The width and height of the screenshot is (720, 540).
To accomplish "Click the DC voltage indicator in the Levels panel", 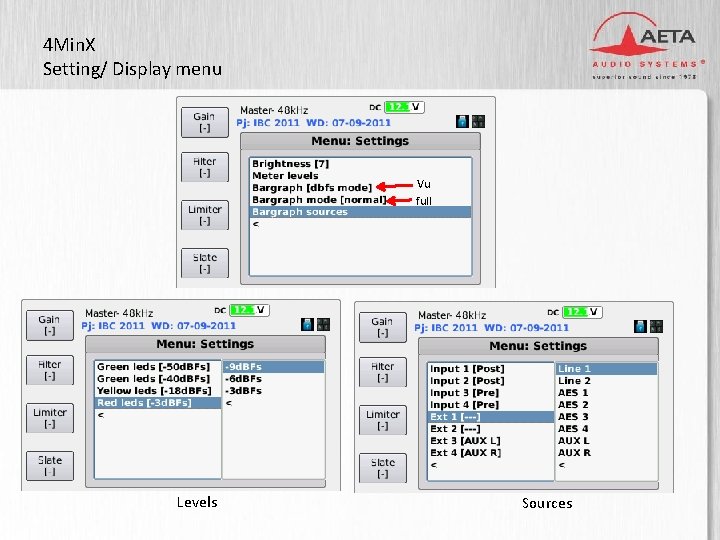I will (x=249, y=310).
